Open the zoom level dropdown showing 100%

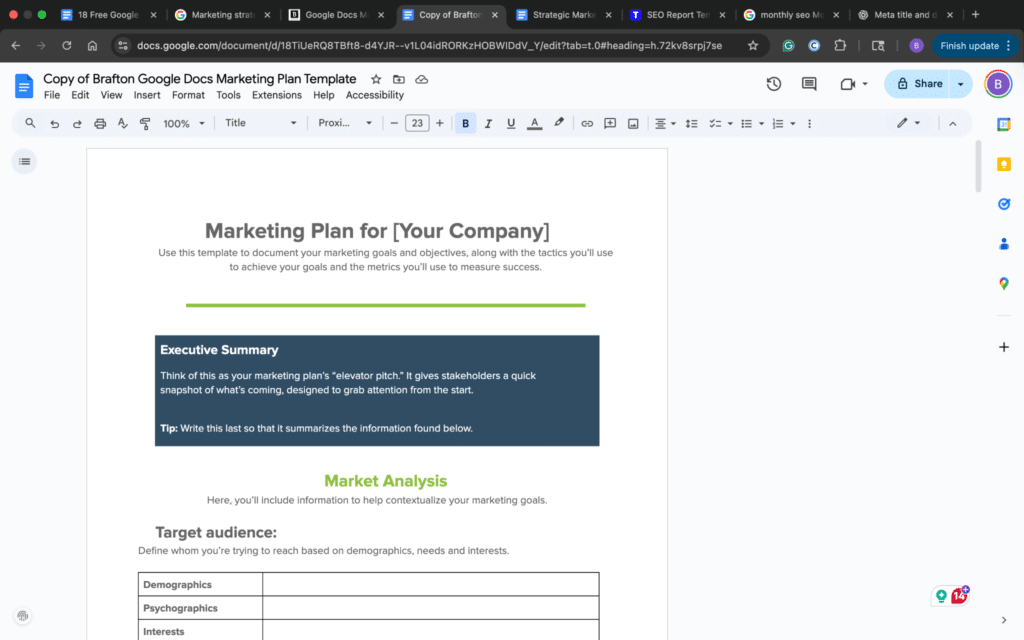(181, 122)
